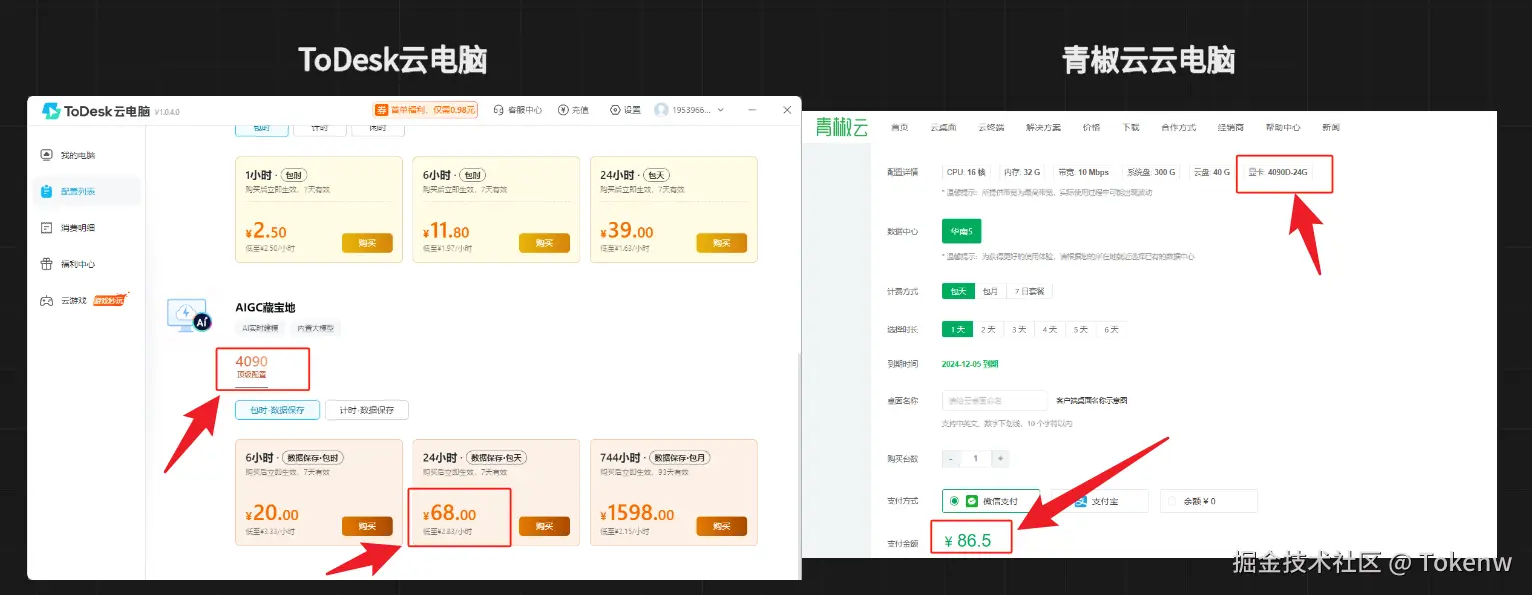This screenshot has height=595, width=1532.
Task: Decrease purchase quantity with minus button
Action: 951,458
